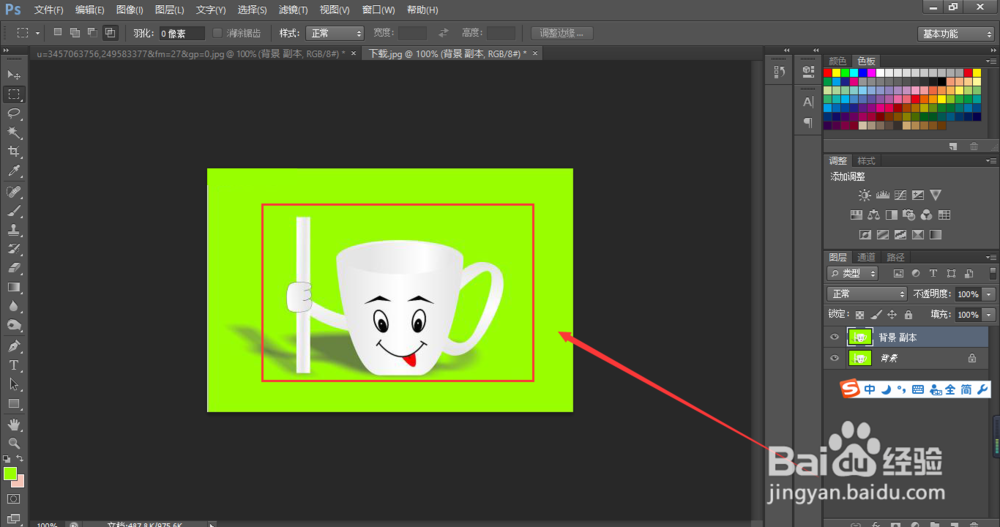Add a Color Balance adjustment
1000x527 pixels.
click(x=874, y=215)
